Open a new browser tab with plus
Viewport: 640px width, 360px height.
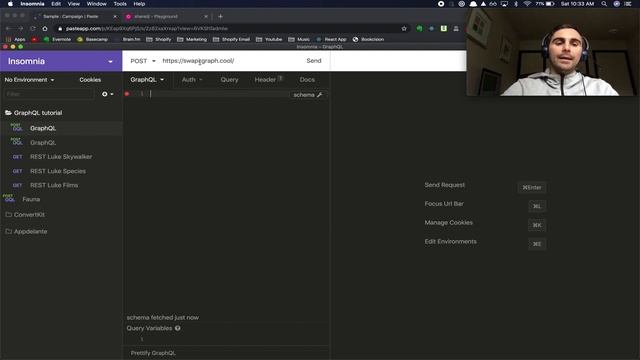click(x=220, y=16)
